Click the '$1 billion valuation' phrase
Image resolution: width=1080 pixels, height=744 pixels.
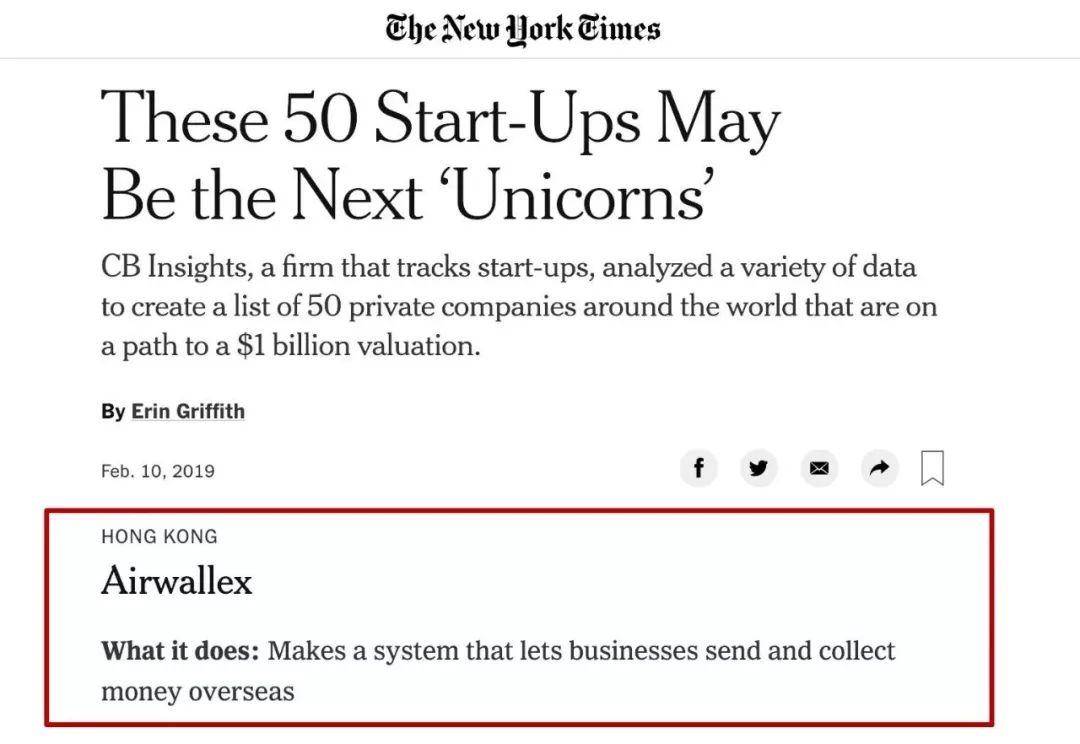tap(358, 345)
